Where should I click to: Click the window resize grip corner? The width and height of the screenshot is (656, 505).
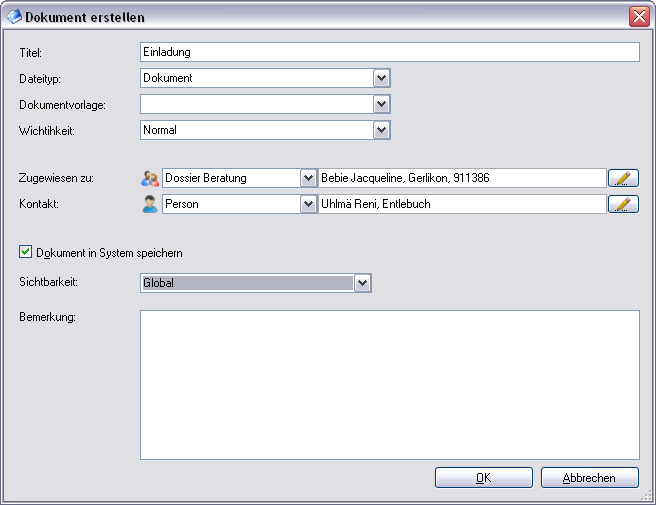coord(647,495)
